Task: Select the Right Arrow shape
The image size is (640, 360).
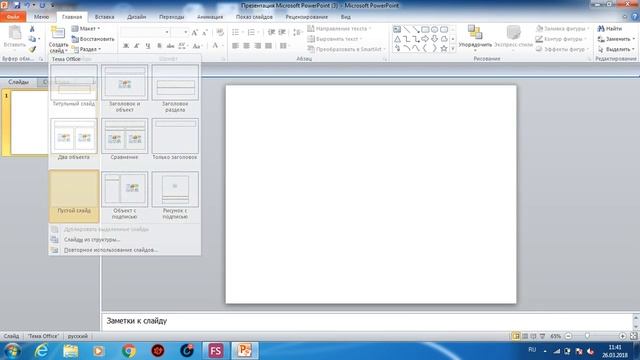Action: [x=425, y=39]
